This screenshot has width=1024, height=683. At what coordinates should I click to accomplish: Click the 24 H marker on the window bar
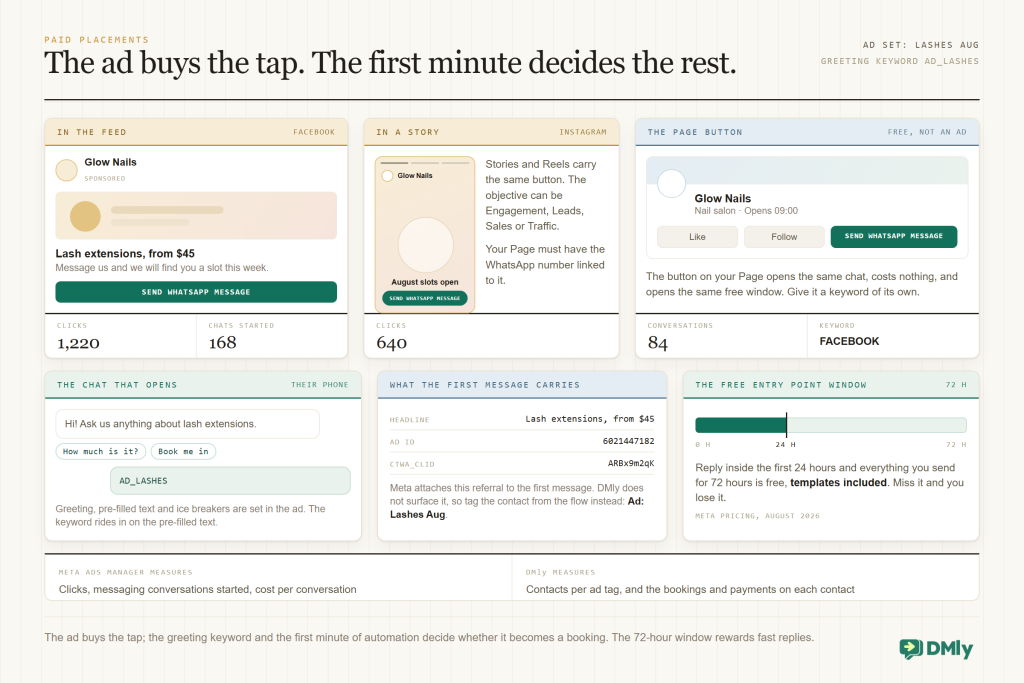point(786,425)
